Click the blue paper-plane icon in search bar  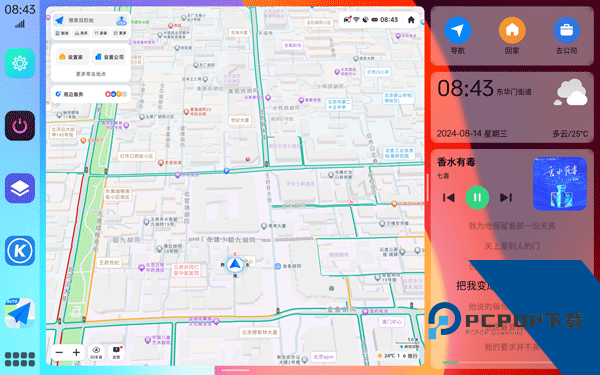coord(59,20)
